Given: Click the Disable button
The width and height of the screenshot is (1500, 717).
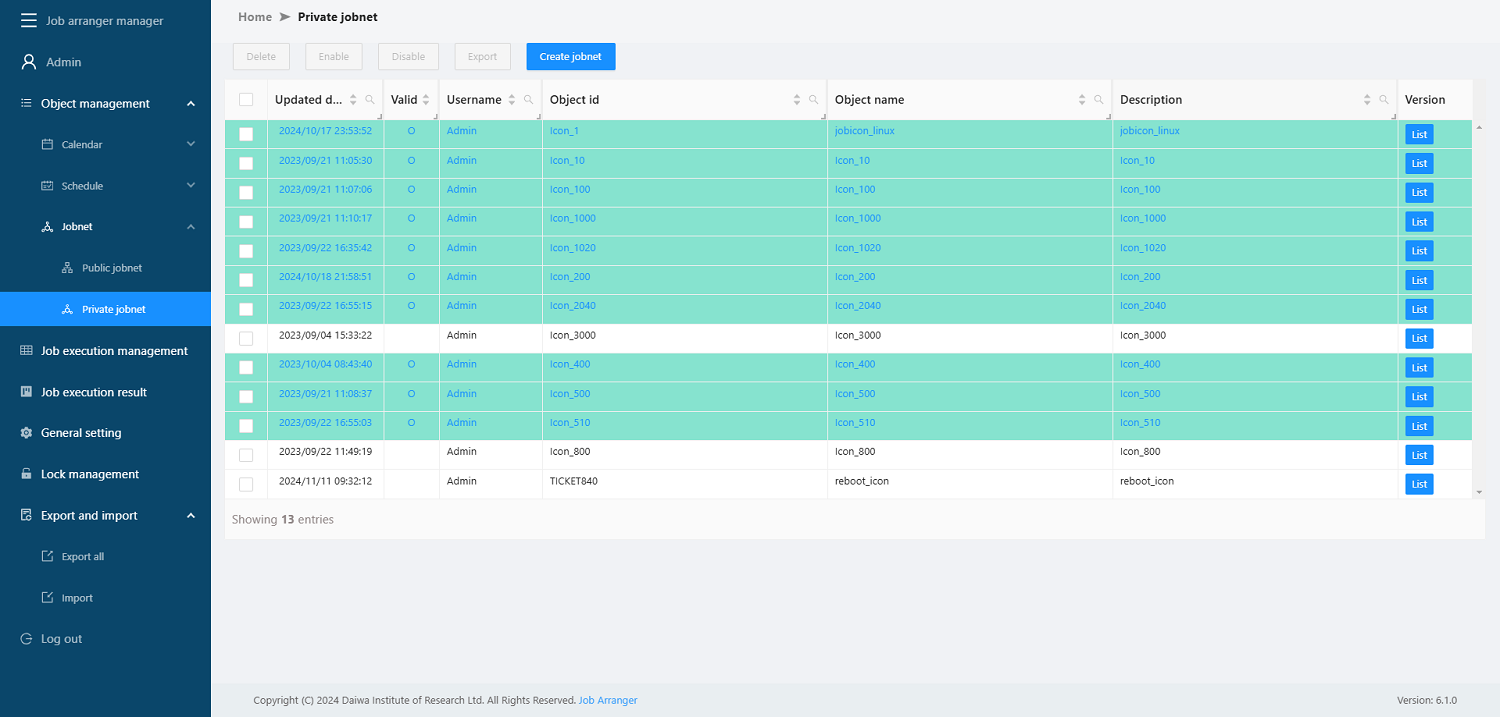Looking at the screenshot, I should click(x=408, y=57).
